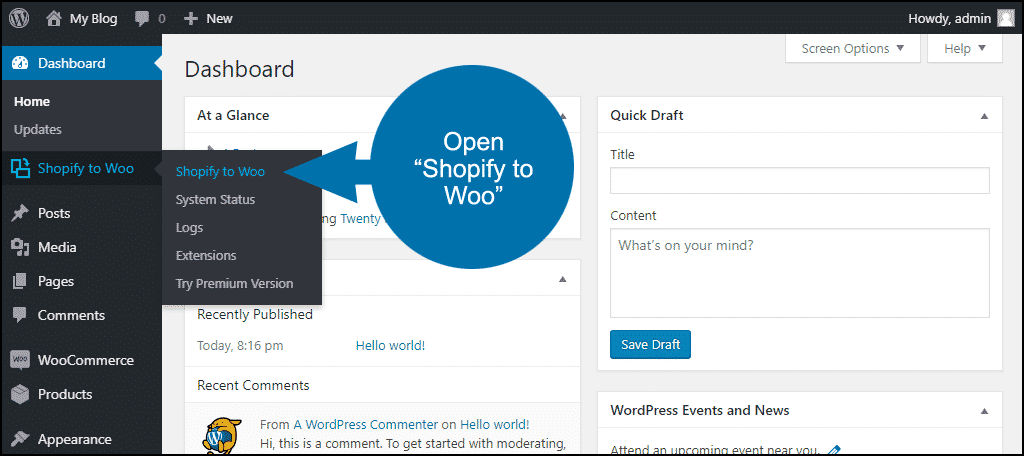Click the pencil icon near upcoming event text
This screenshot has height=456, width=1024.
pyautogui.click(x=833, y=450)
